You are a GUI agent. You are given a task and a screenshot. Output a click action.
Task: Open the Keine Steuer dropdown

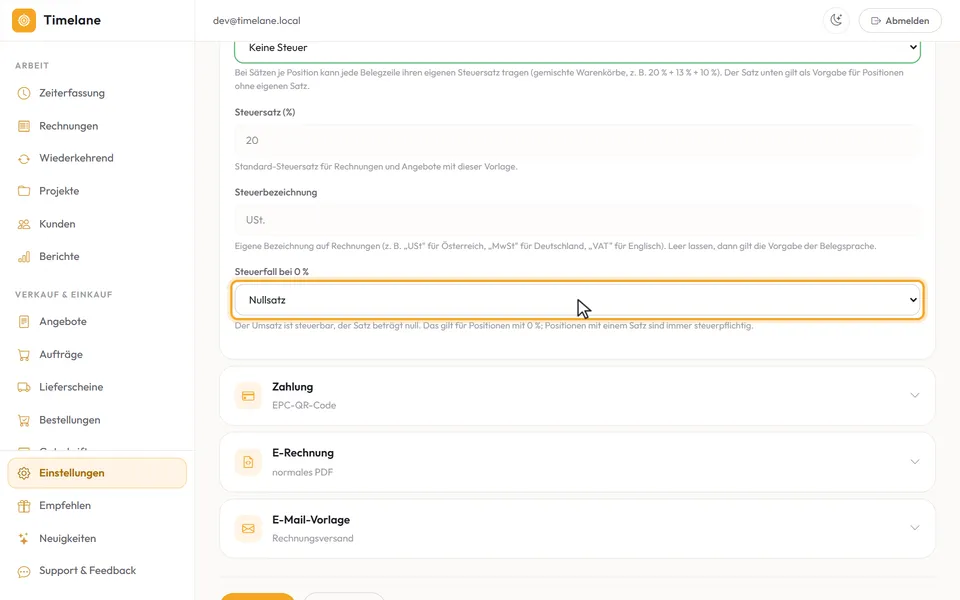click(x=577, y=50)
